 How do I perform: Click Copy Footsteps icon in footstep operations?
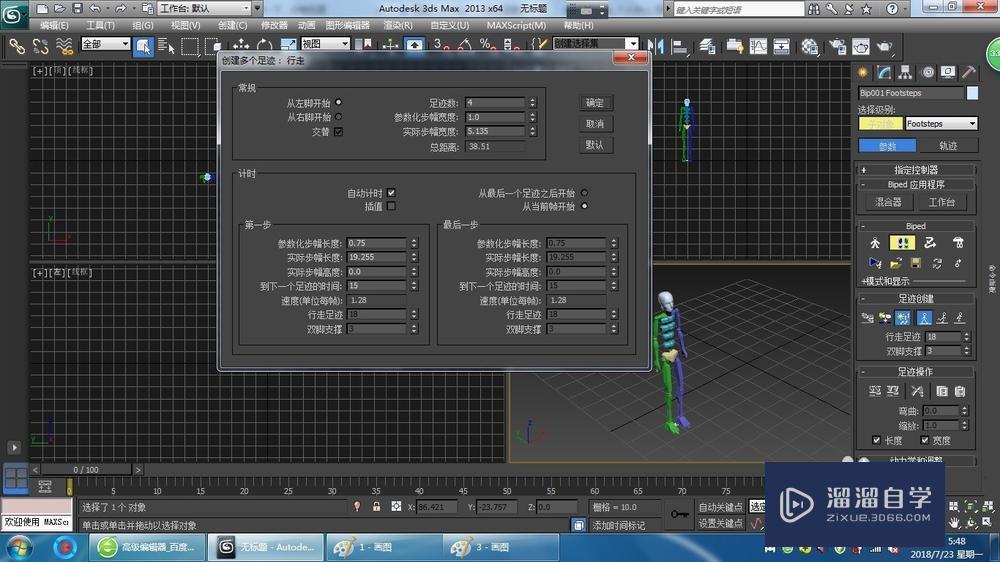point(941,391)
